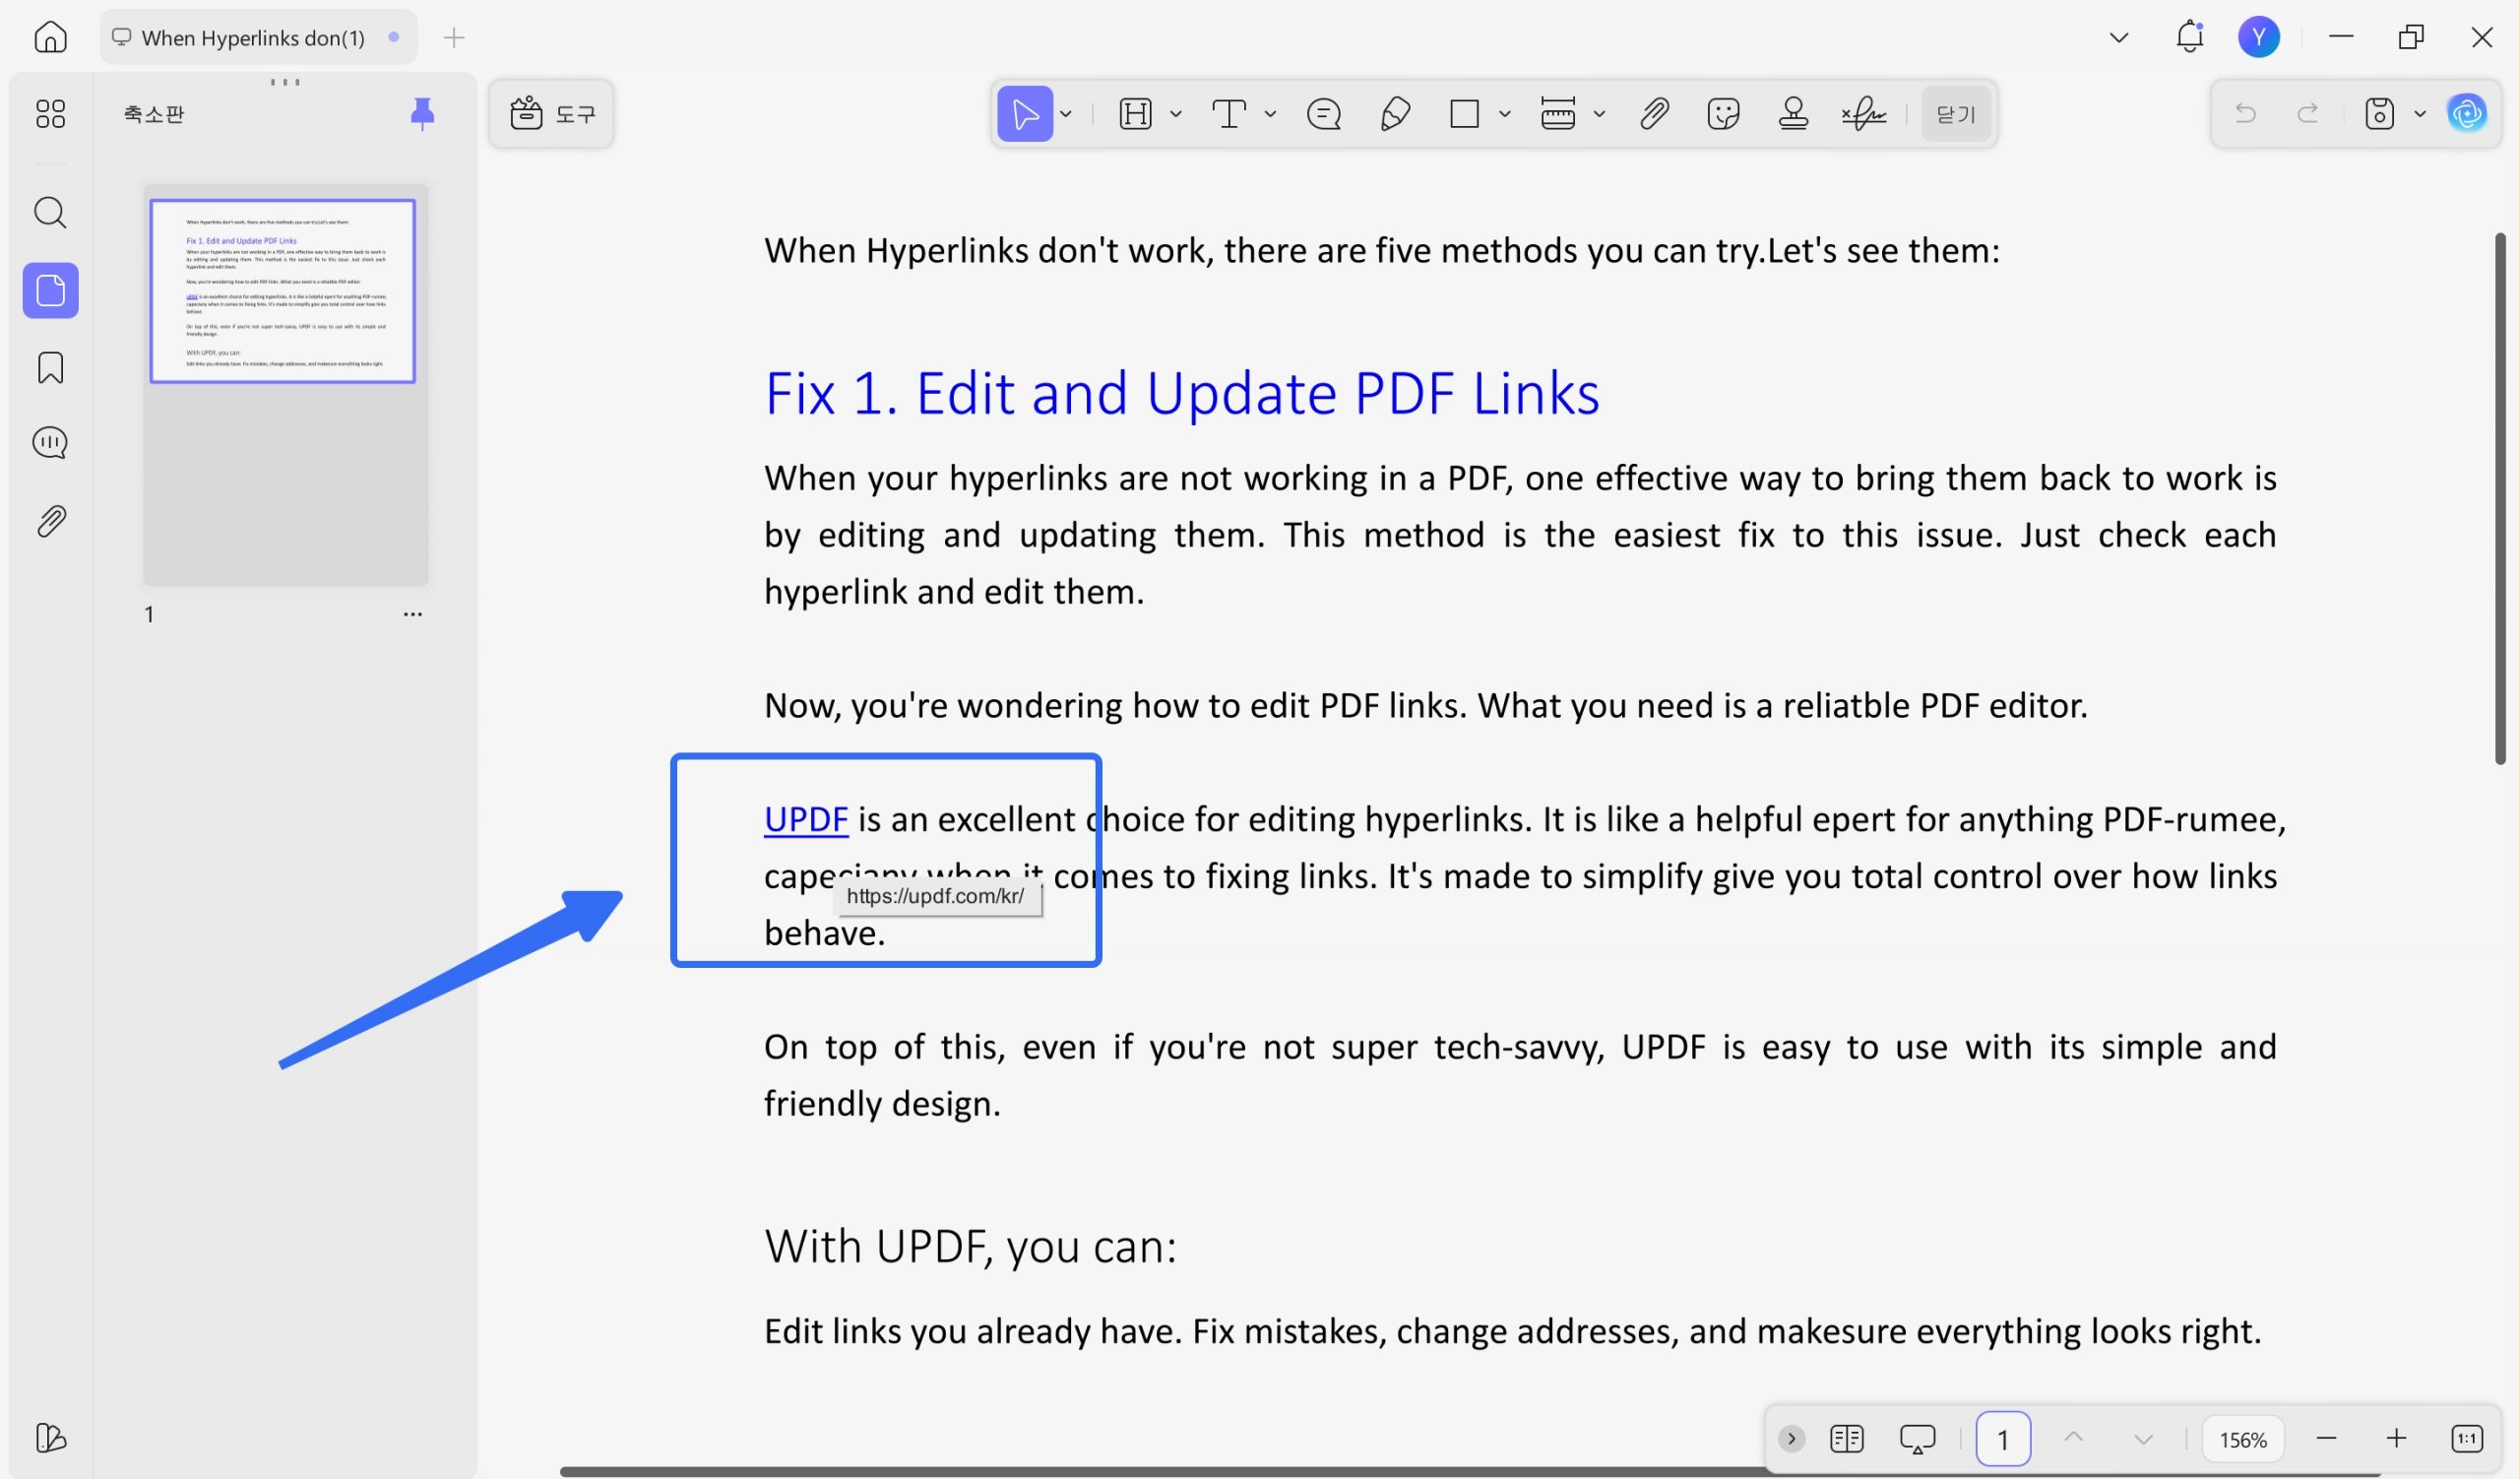Start slideshow presentation mode
The image size is (2520, 1479).
click(x=1917, y=1439)
